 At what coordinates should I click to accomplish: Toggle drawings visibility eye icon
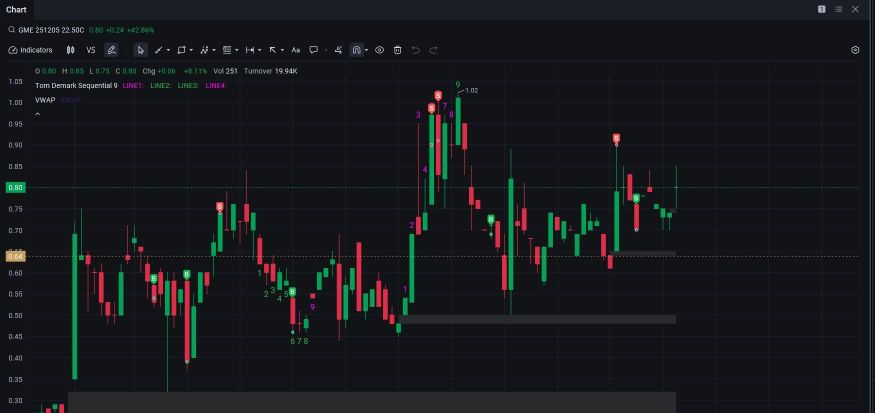point(379,50)
